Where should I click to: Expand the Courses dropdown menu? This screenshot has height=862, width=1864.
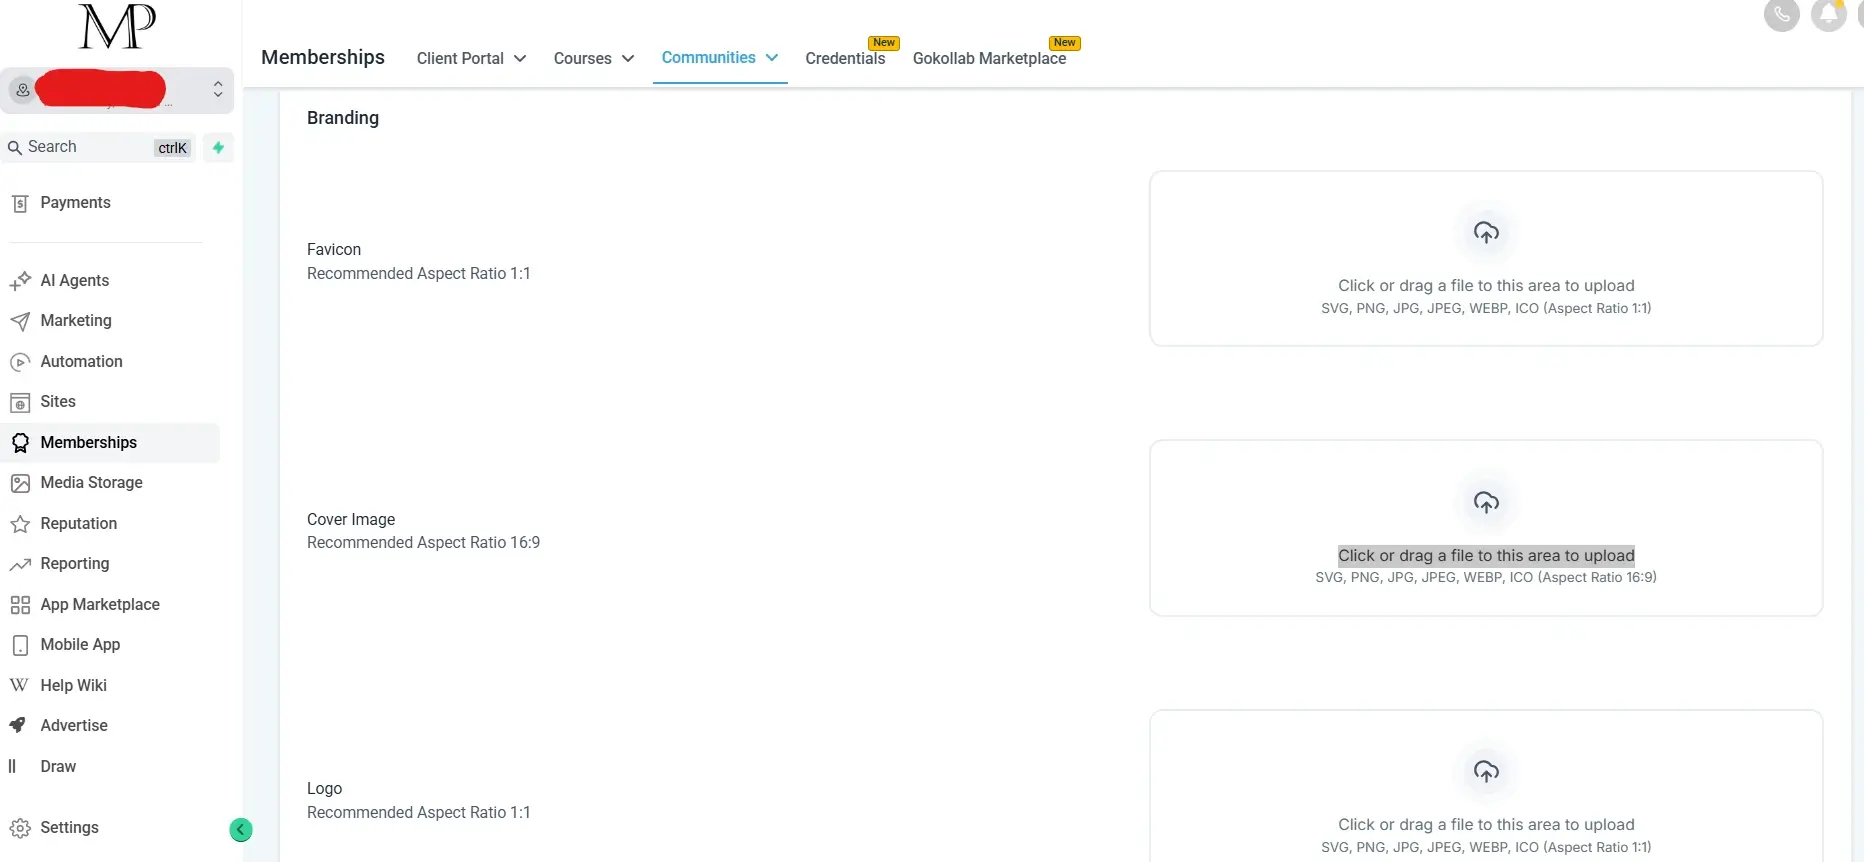point(628,59)
